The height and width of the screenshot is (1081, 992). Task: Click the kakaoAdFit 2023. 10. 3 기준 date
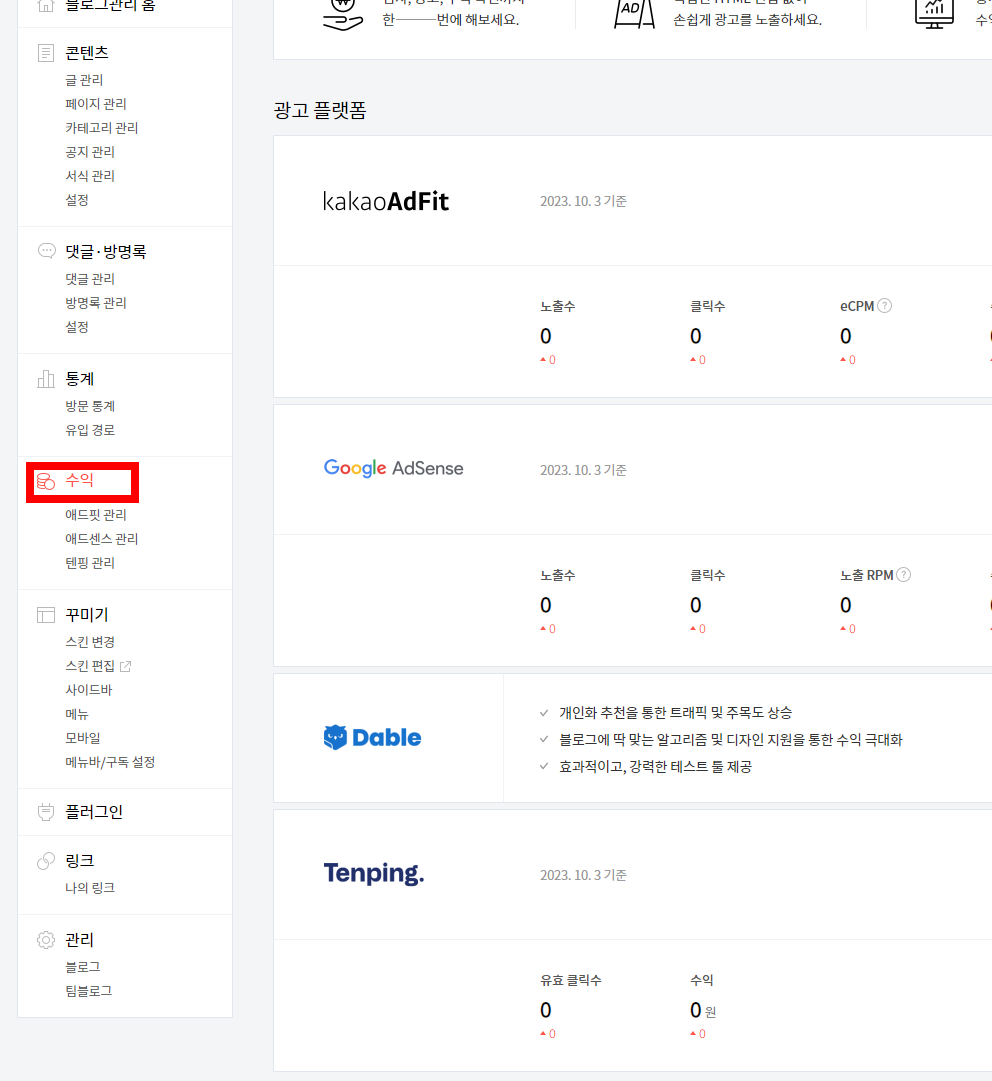tap(583, 201)
